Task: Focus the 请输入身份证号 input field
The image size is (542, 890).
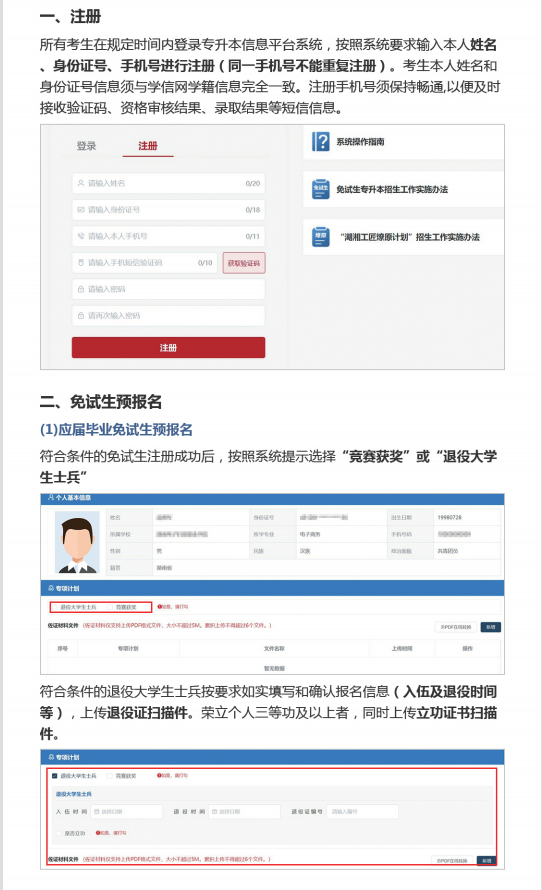Action: pyautogui.click(x=169, y=209)
